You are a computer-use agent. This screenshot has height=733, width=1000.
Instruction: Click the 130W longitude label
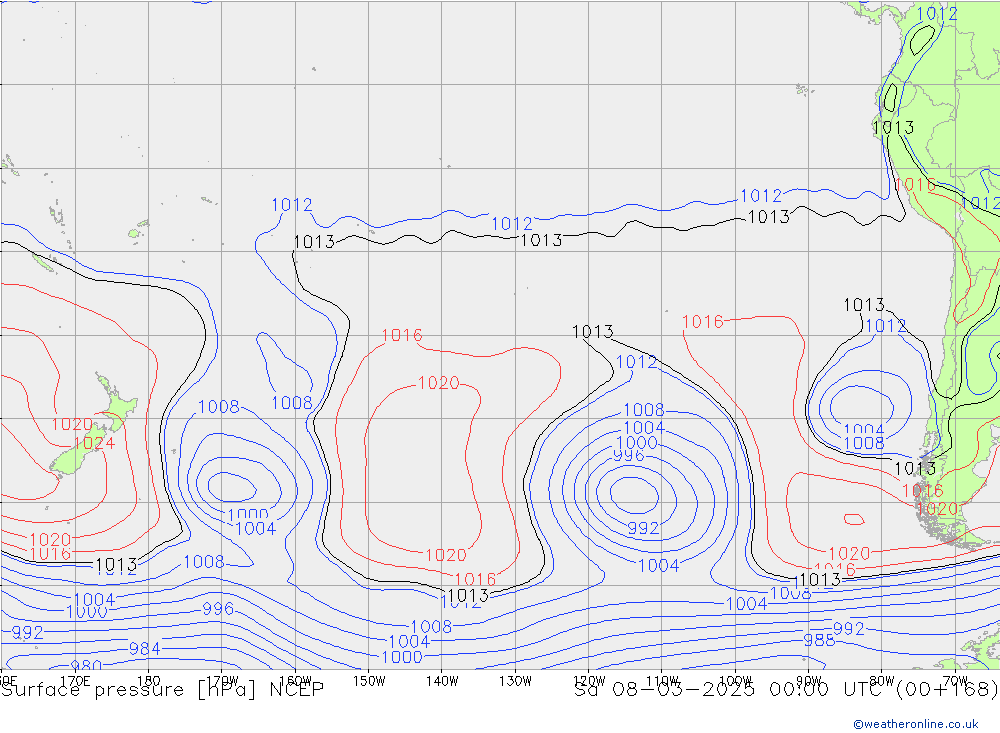coord(515,681)
